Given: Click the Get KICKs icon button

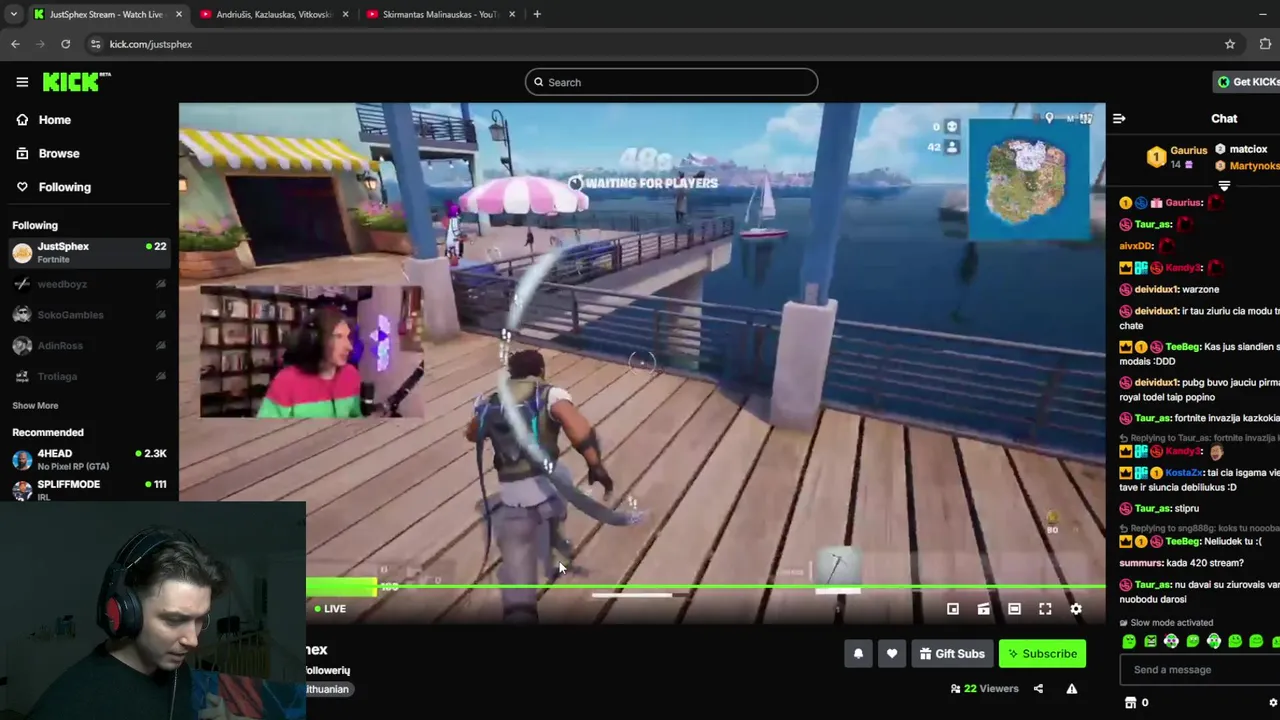Looking at the screenshot, I should 1248,82.
